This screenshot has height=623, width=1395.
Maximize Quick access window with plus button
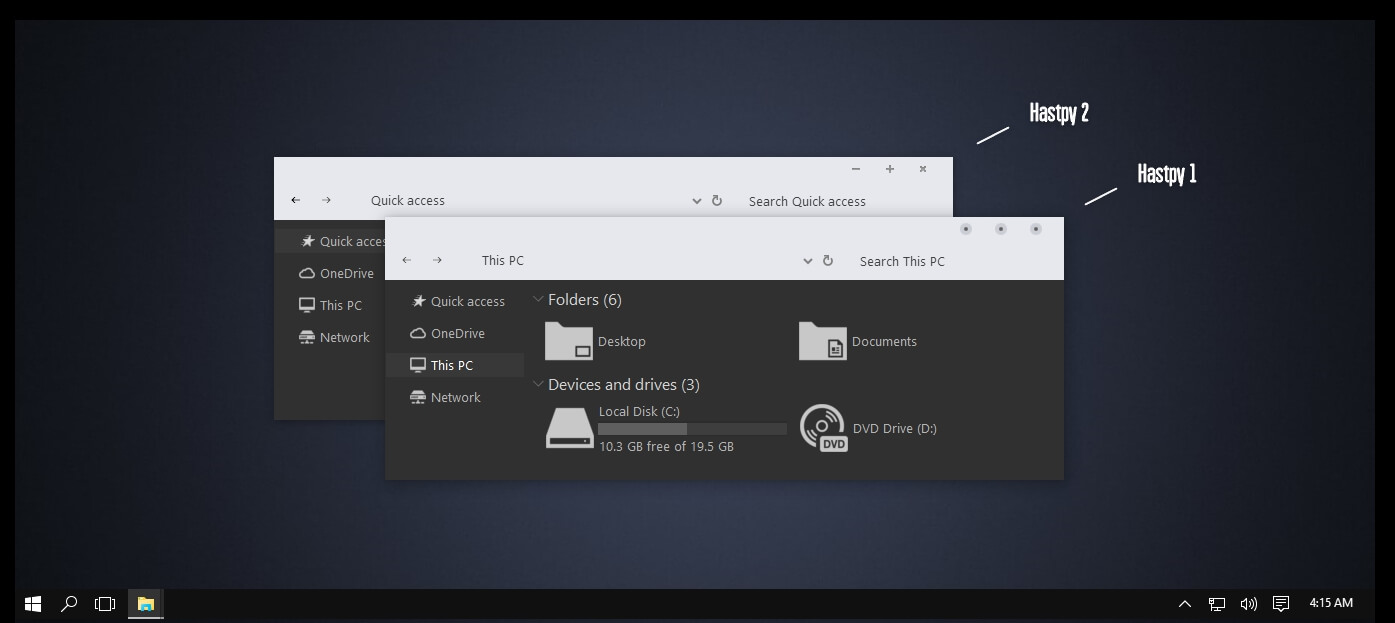(x=890, y=169)
